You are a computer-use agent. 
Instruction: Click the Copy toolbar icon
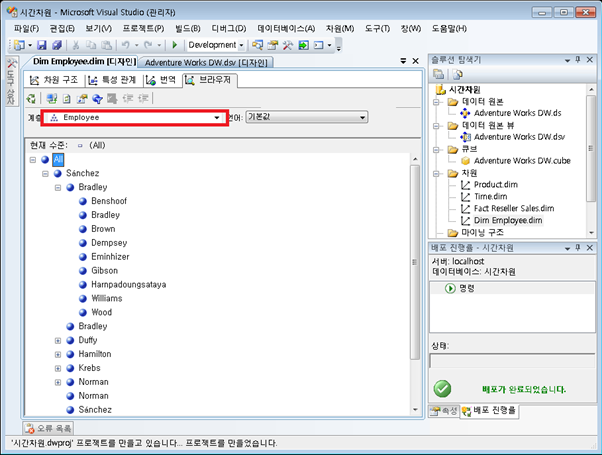(91, 45)
